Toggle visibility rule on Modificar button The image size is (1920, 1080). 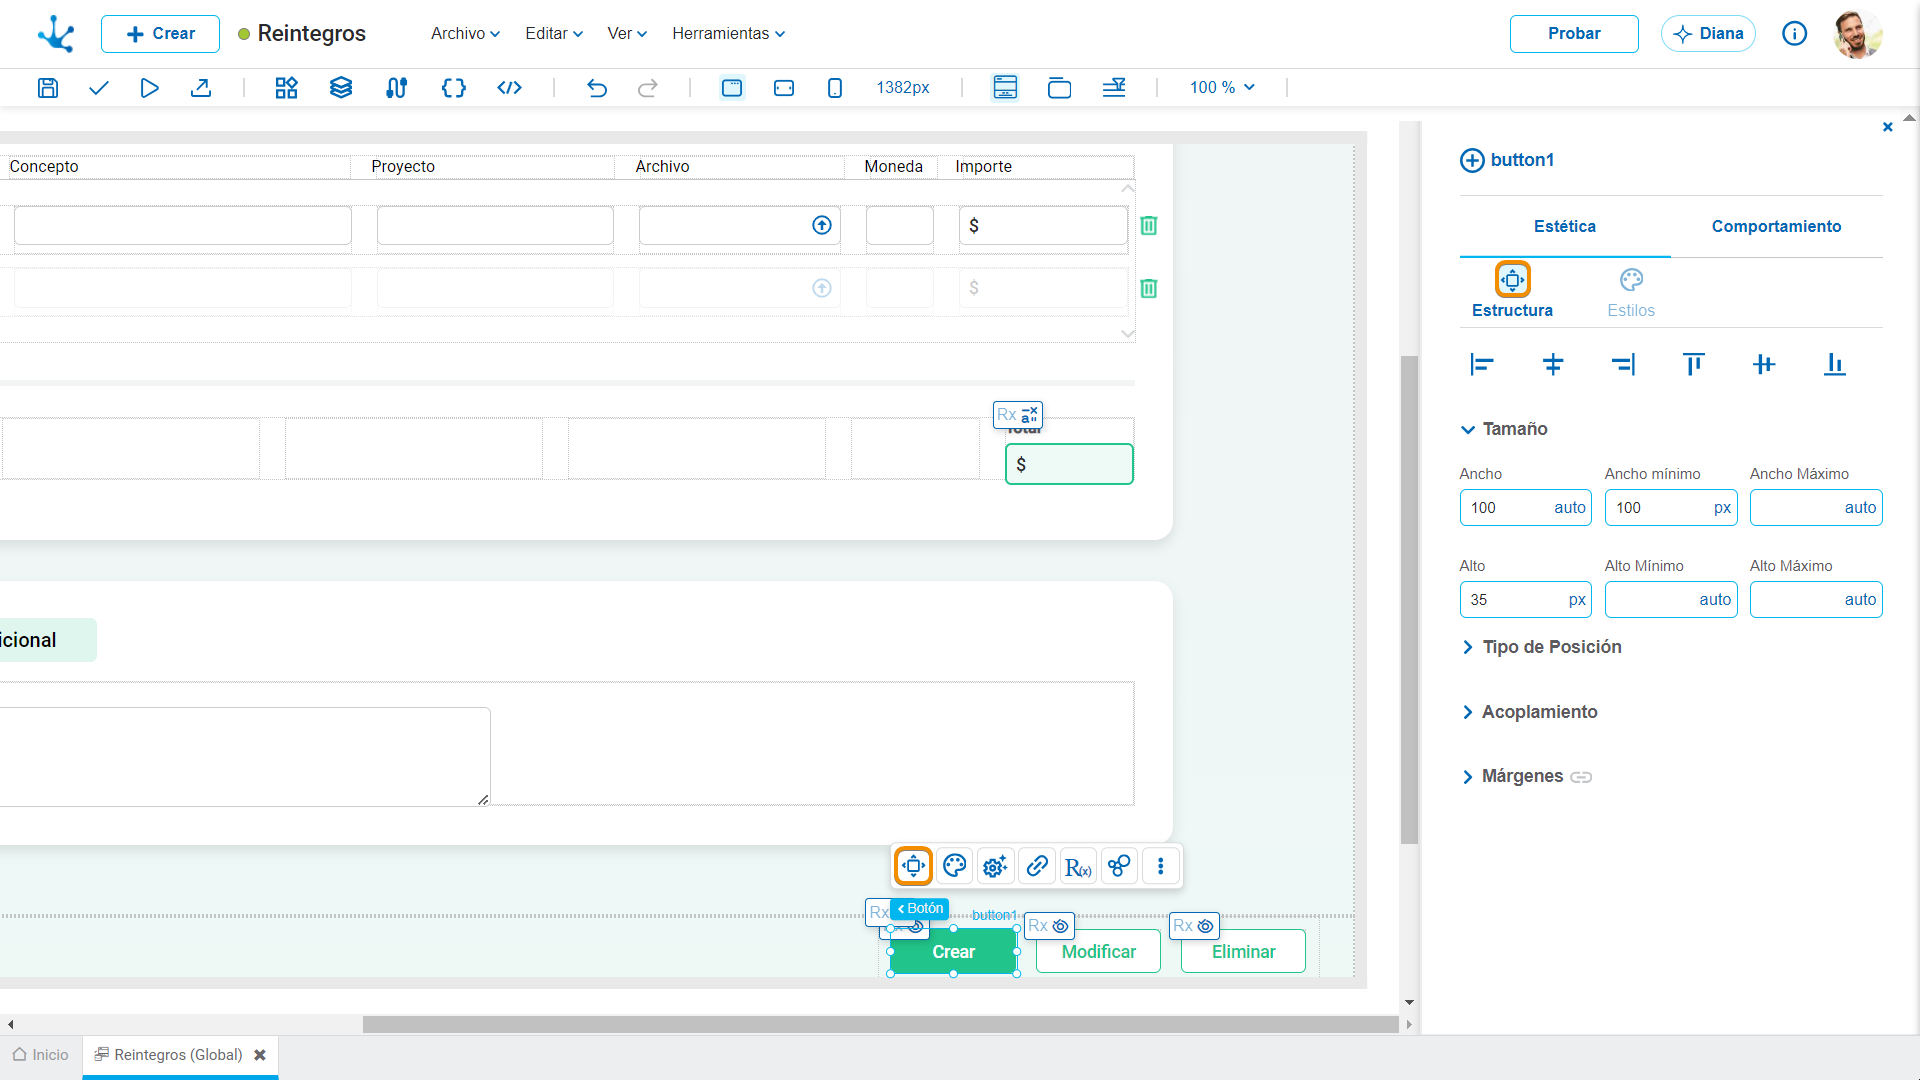(1050, 926)
